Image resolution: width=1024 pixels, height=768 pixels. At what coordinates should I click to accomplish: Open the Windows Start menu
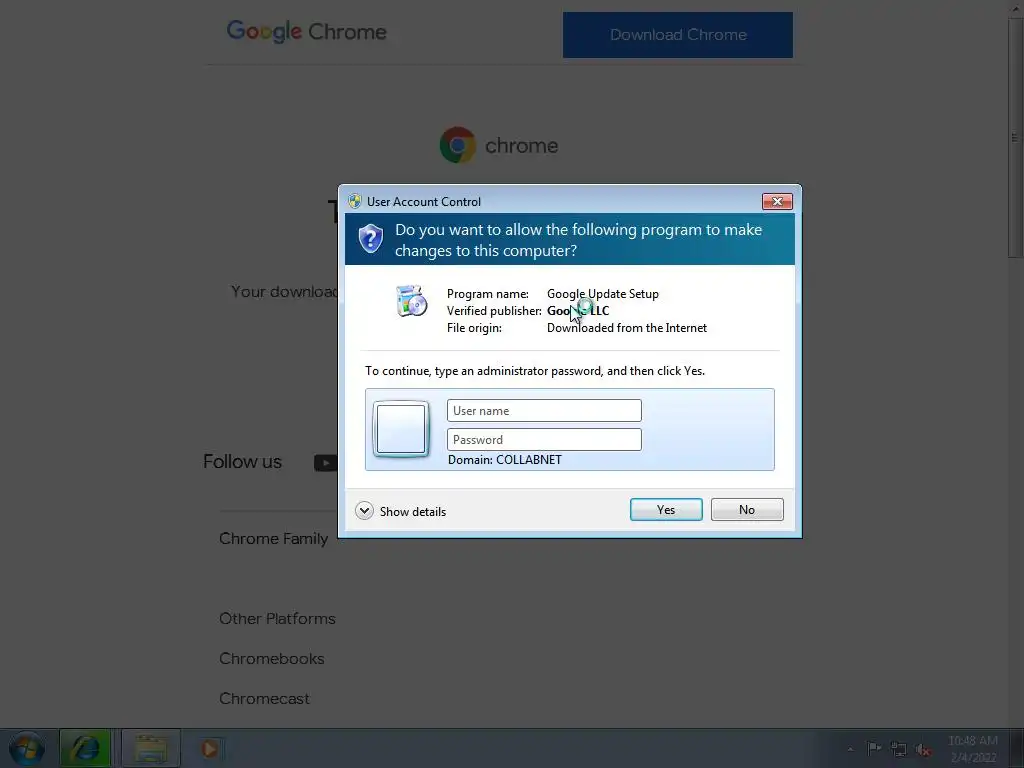[27, 748]
